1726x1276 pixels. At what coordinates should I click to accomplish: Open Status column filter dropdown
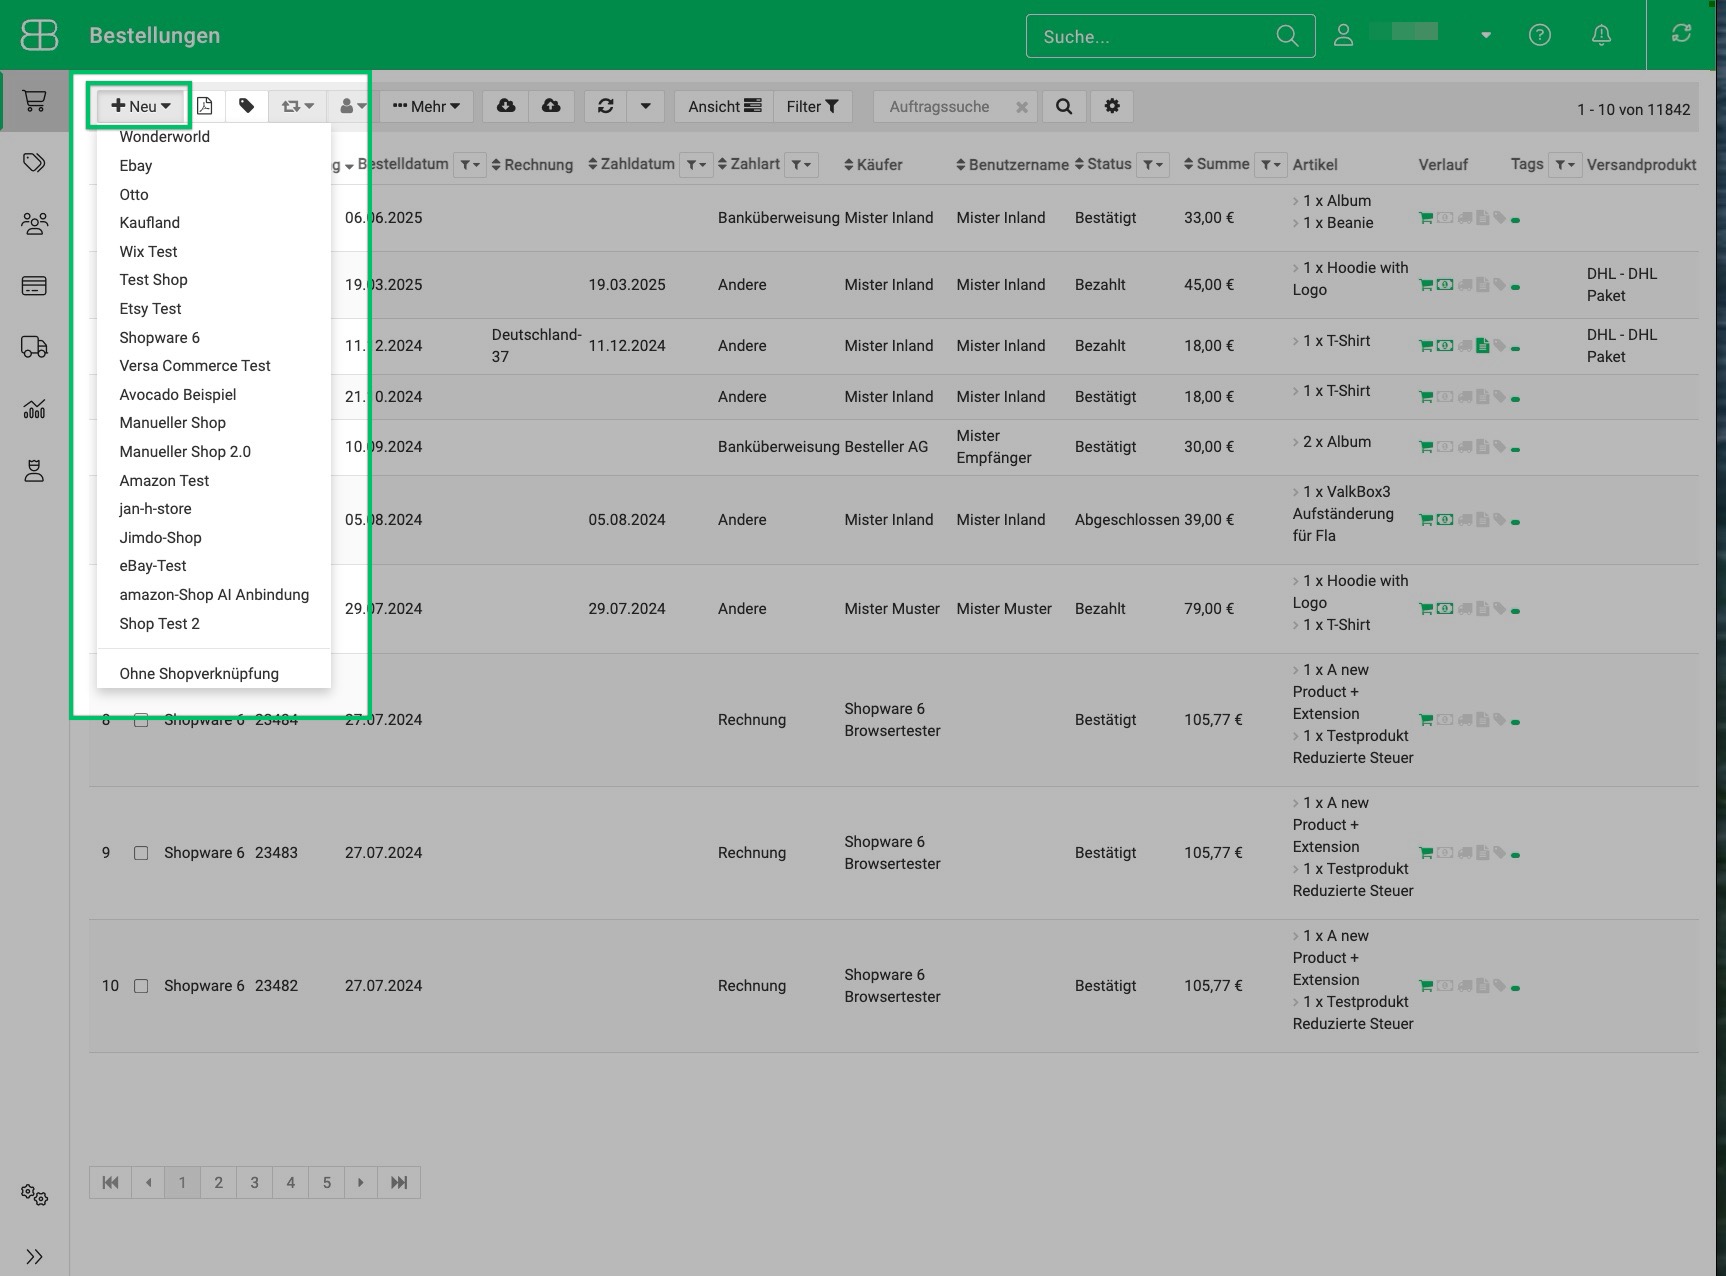1153,164
